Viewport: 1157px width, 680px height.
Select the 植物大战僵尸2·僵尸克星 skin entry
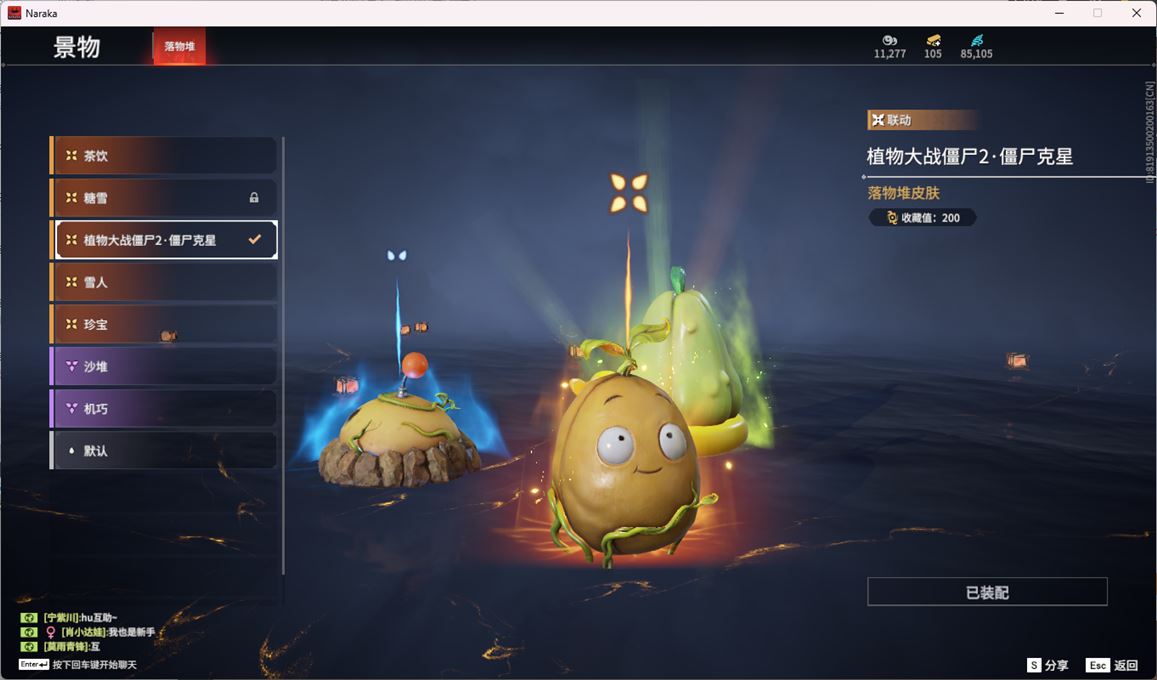[164, 240]
